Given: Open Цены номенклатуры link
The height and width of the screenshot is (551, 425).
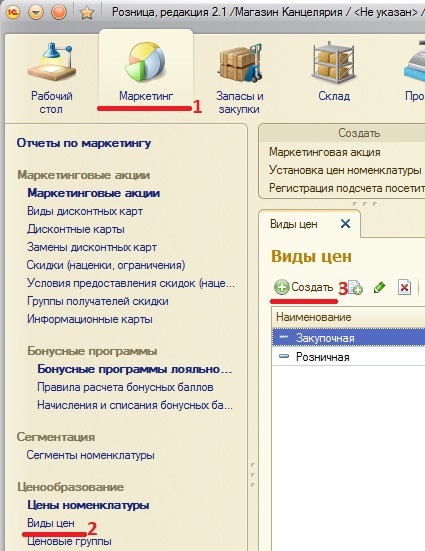Looking at the screenshot, I should pyautogui.click(x=88, y=505).
